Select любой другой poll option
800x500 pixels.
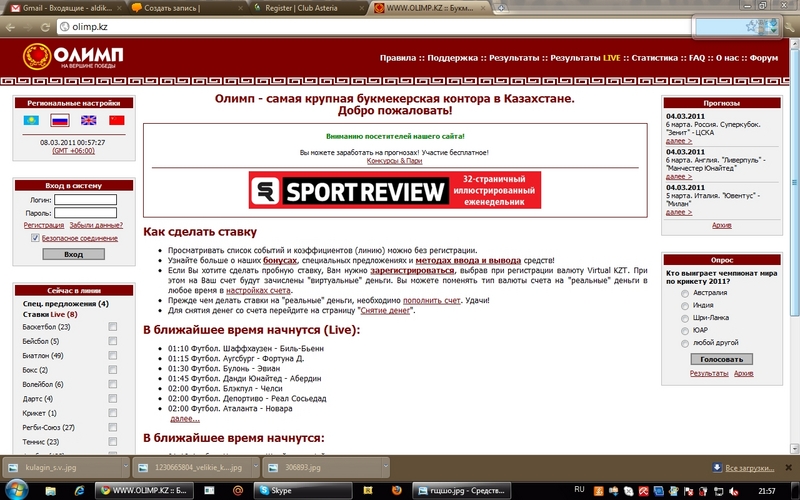685,343
